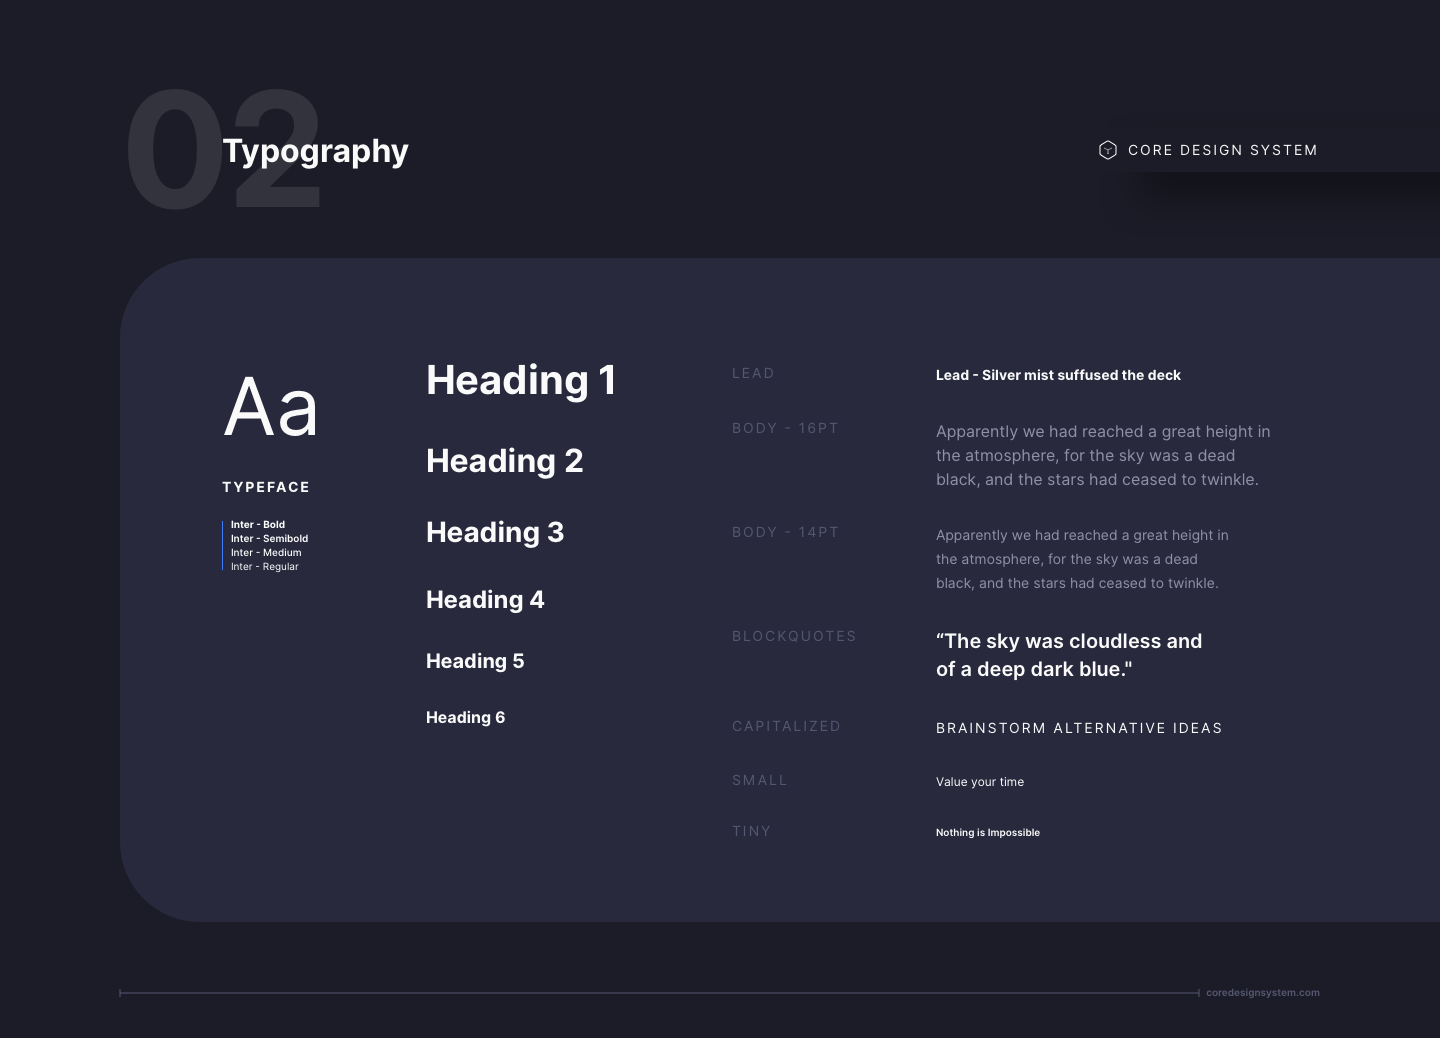
Task: Select the Inter - Semibold font entry
Action: pyautogui.click(x=269, y=538)
